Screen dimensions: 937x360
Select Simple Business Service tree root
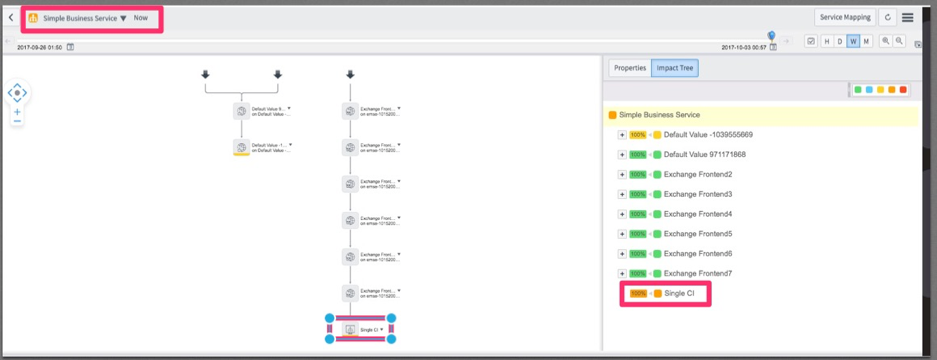pyautogui.click(x=659, y=115)
